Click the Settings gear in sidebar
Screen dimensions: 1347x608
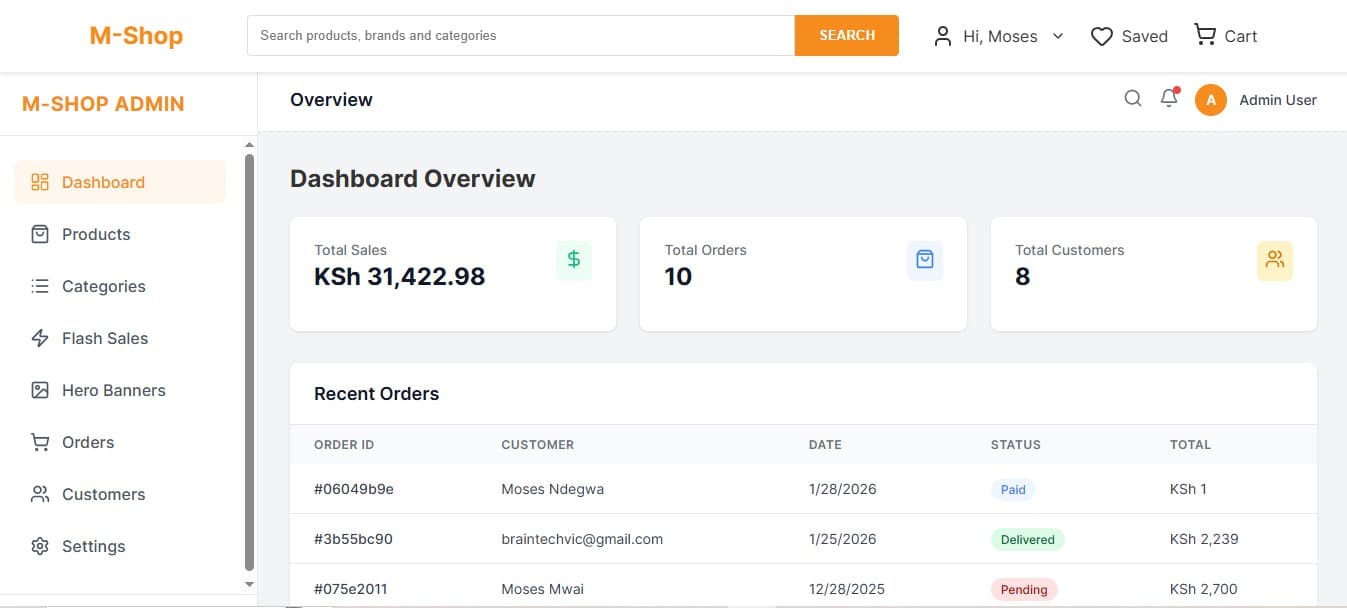pos(40,546)
